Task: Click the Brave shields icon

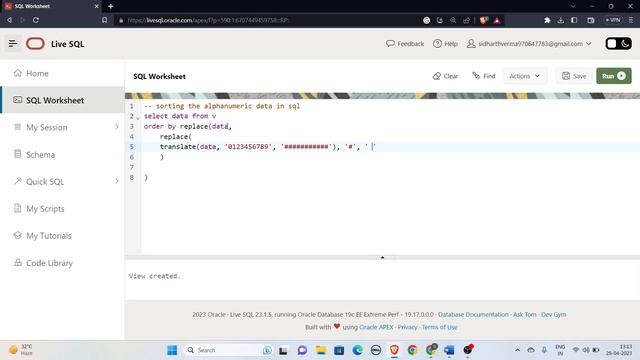Action: [x=484, y=20]
